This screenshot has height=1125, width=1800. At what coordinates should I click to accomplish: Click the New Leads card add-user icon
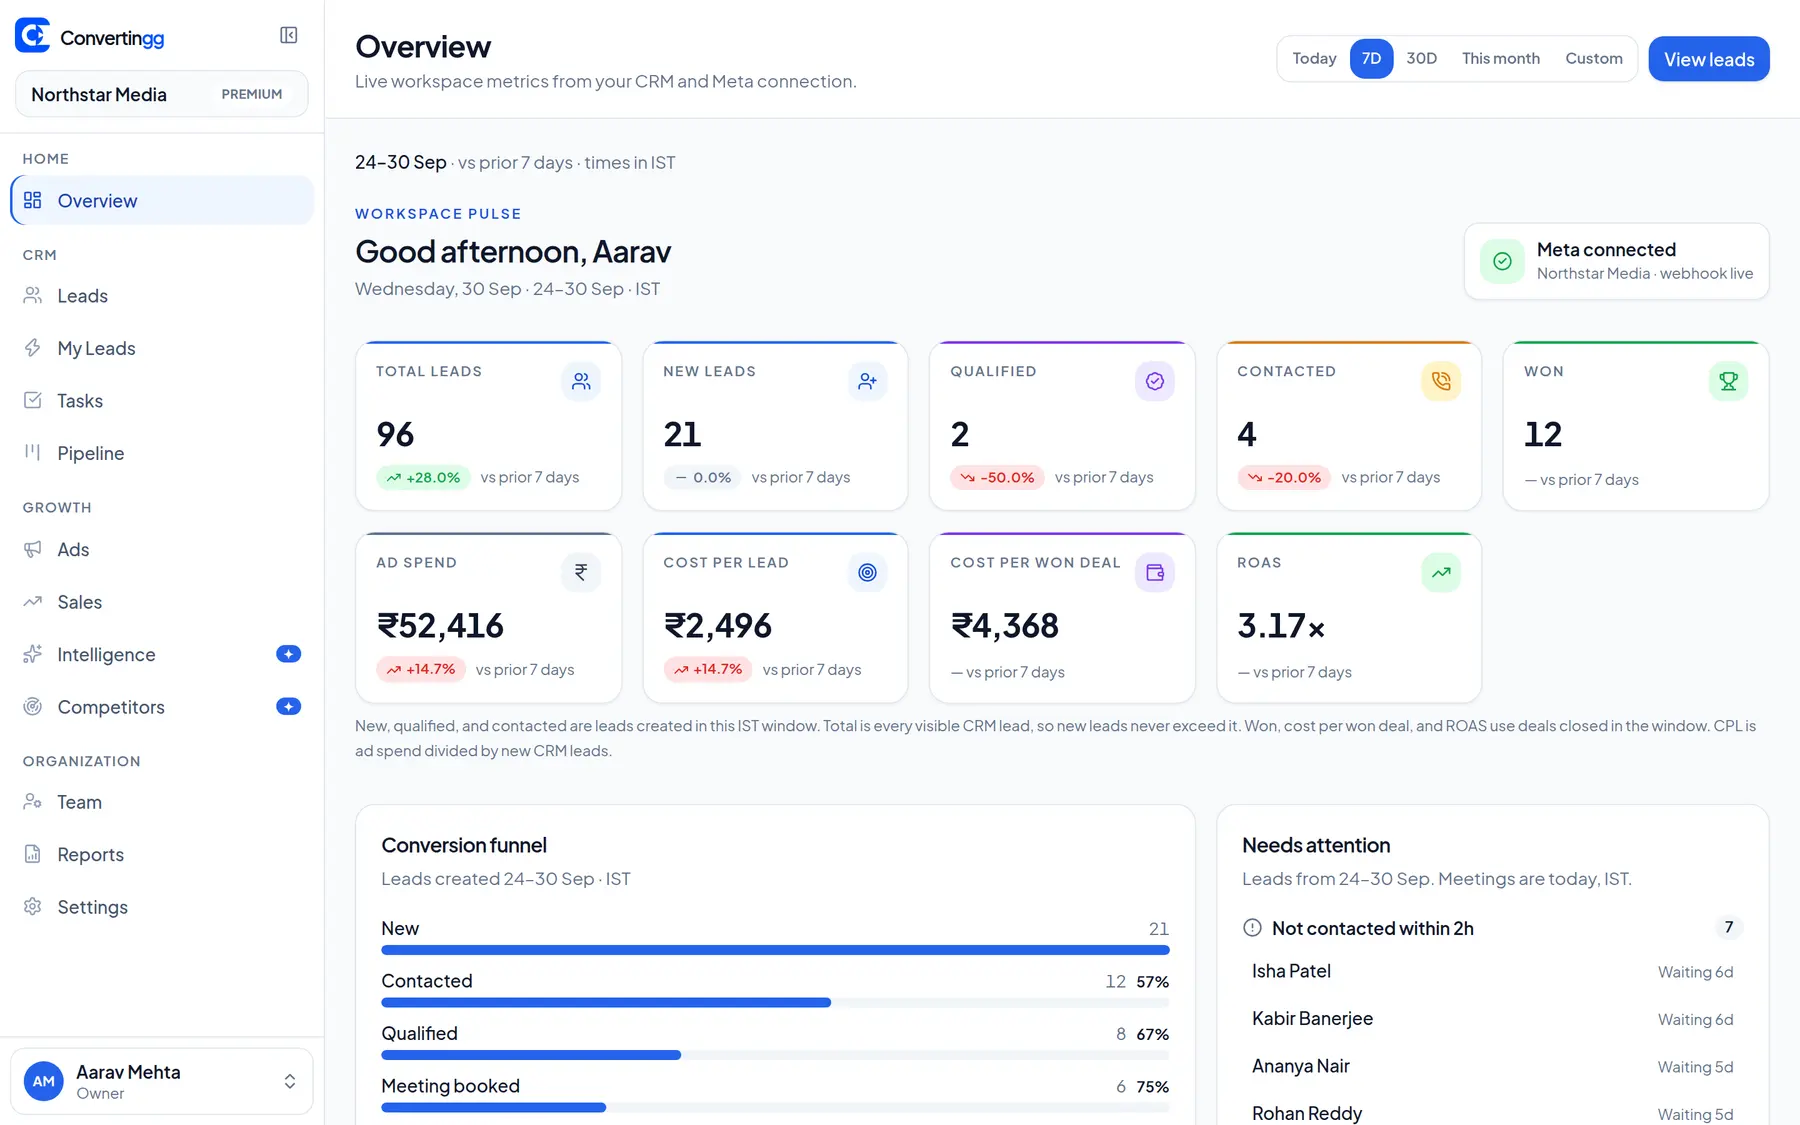click(x=868, y=381)
